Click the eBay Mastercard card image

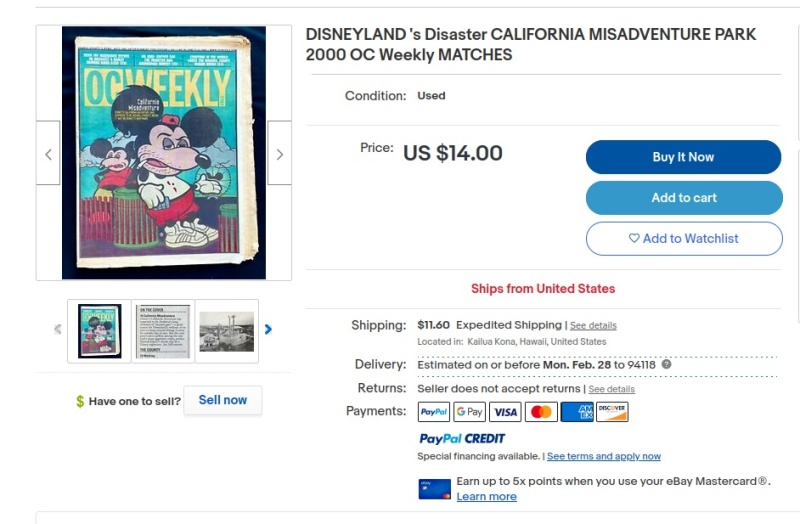tap(434, 489)
